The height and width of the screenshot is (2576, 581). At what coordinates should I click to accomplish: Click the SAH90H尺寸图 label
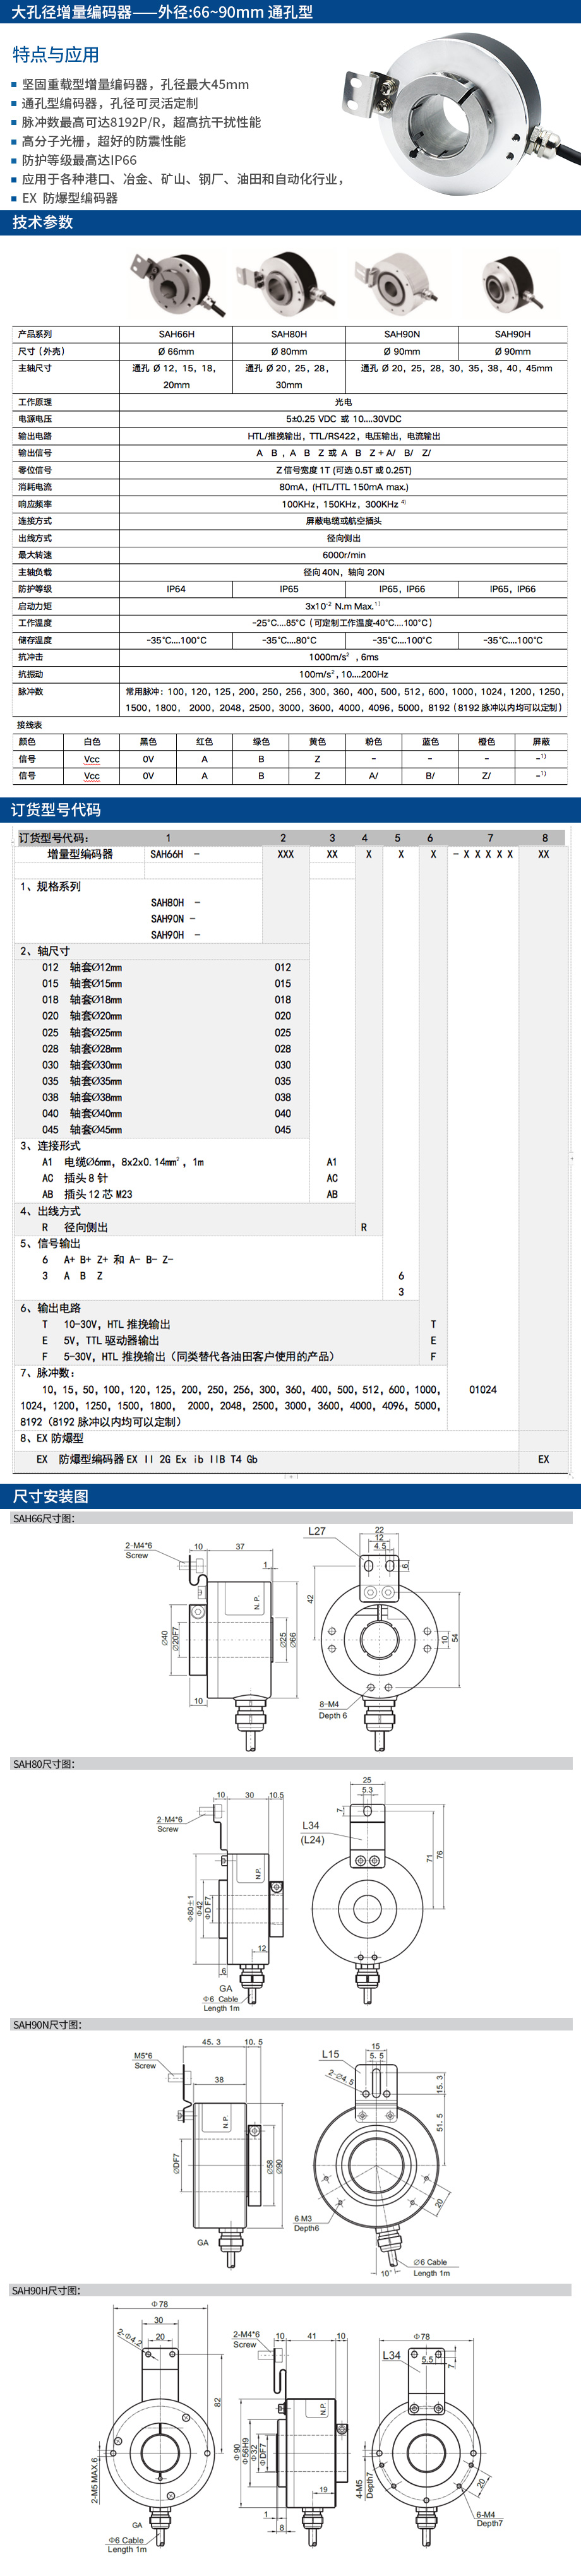[46, 2290]
